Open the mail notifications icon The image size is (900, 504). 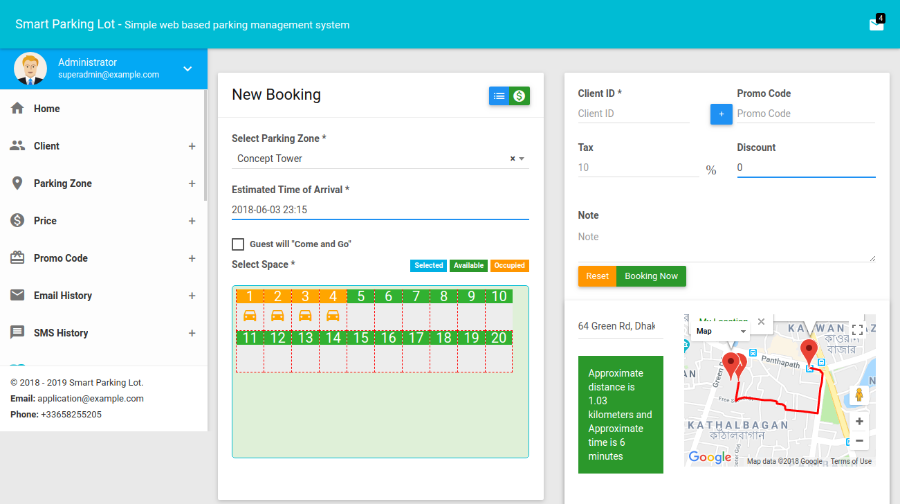[x=877, y=24]
